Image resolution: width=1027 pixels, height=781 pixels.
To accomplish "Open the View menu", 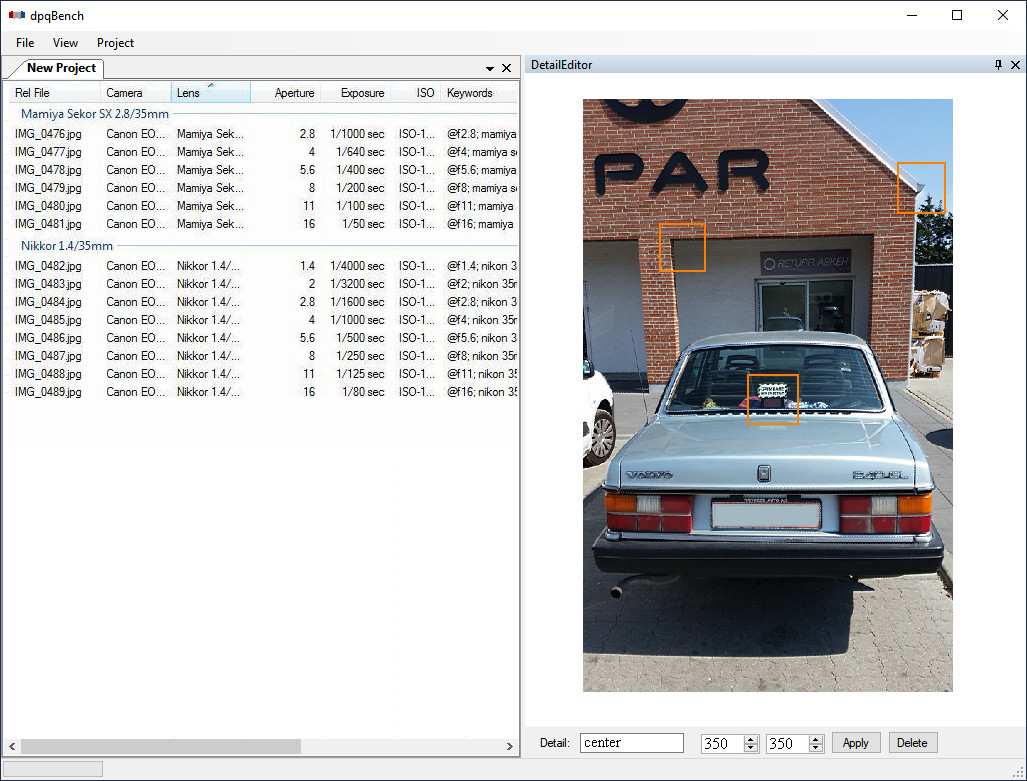I will [x=66, y=43].
